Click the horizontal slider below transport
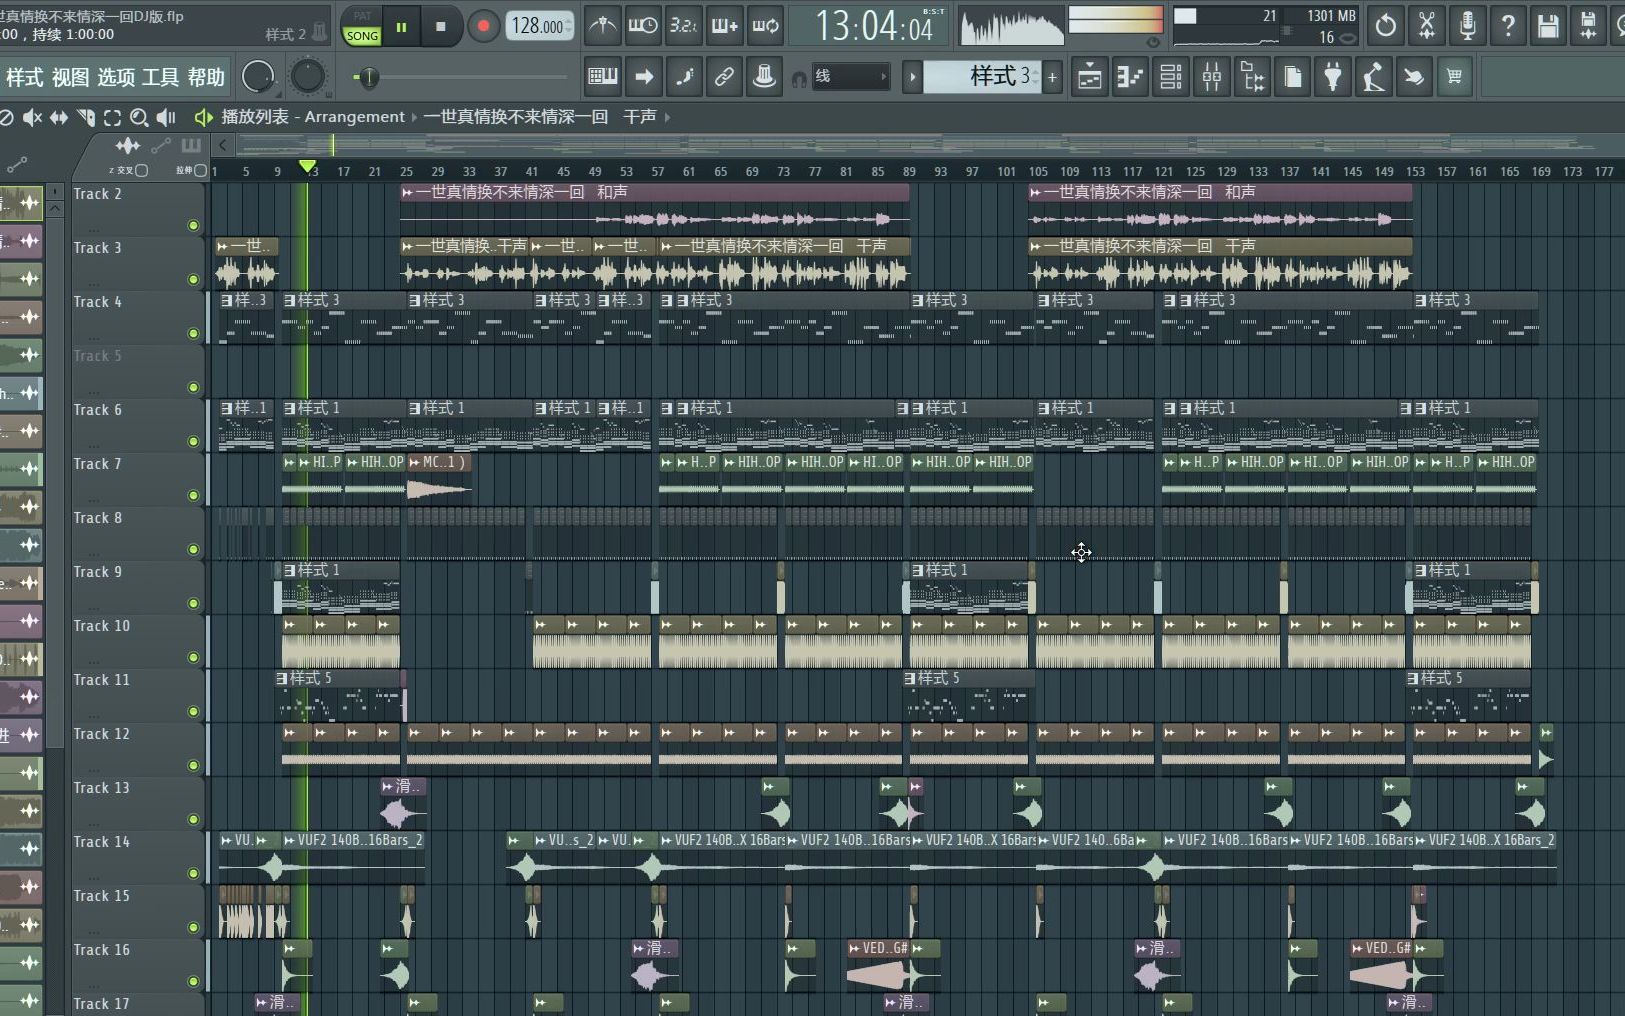Viewport: 1625px width, 1016px height. 461,77
